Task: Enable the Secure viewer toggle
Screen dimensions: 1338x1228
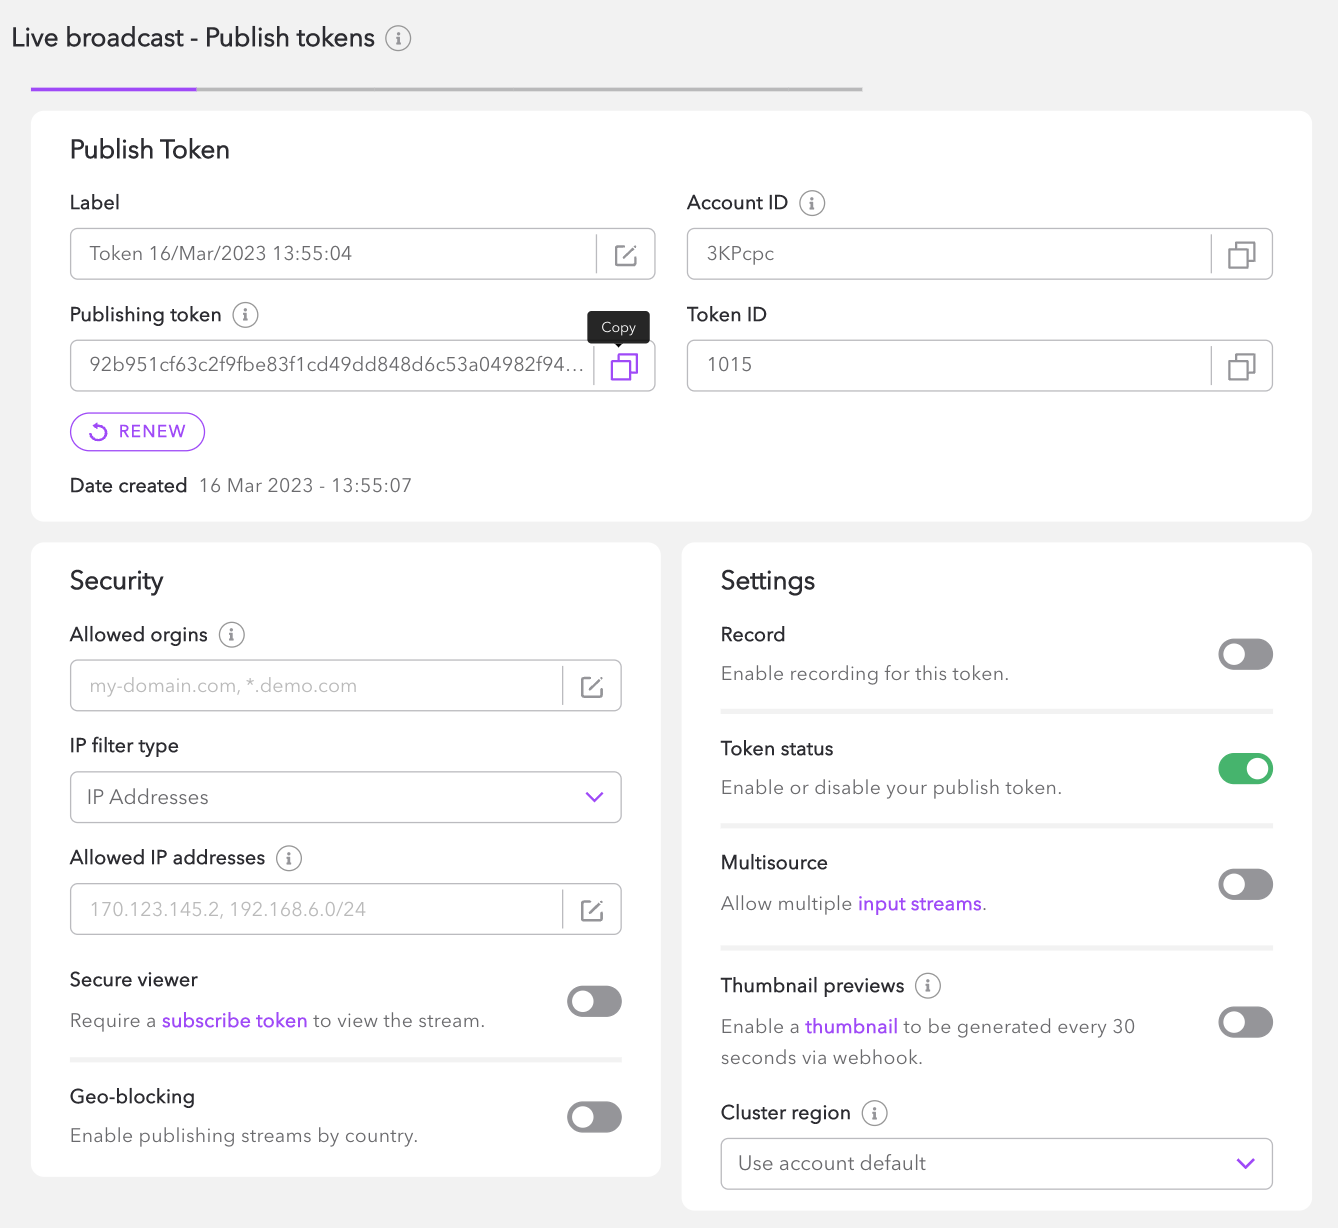Action: click(x=594, y=1001)
